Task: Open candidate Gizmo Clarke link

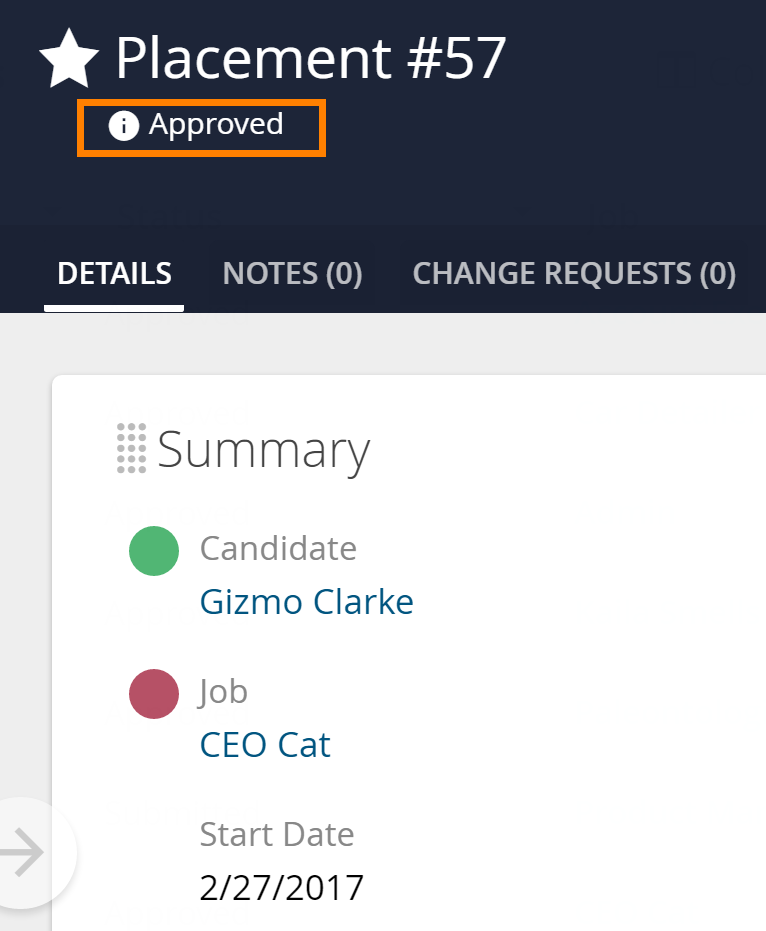Action: pos(306,602)
